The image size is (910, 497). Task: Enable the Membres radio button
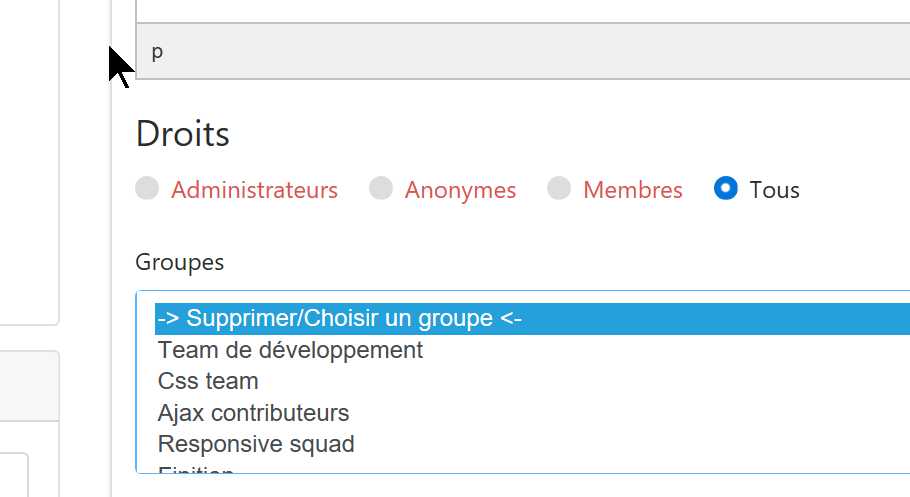point(559,188)
